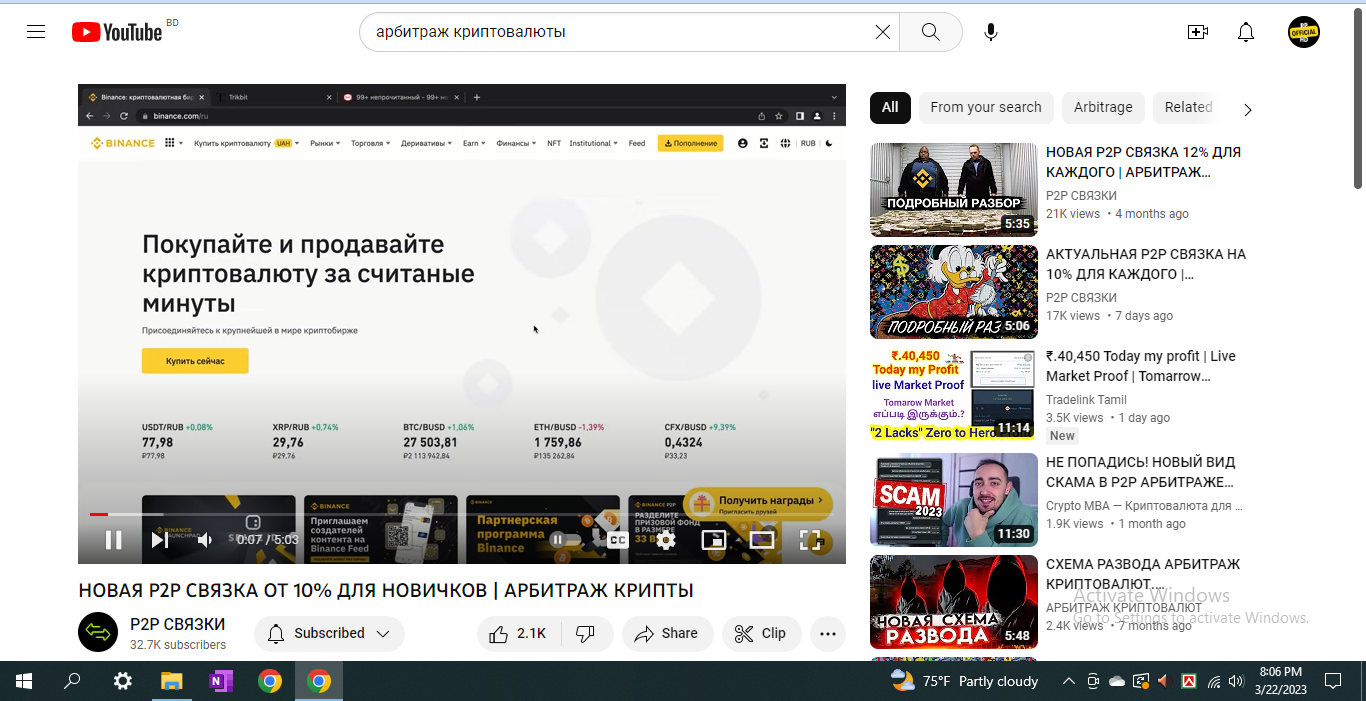Open the account avatar menu
The image size is (1366, 701).
pyautogui.click(x=1303, y=32)
